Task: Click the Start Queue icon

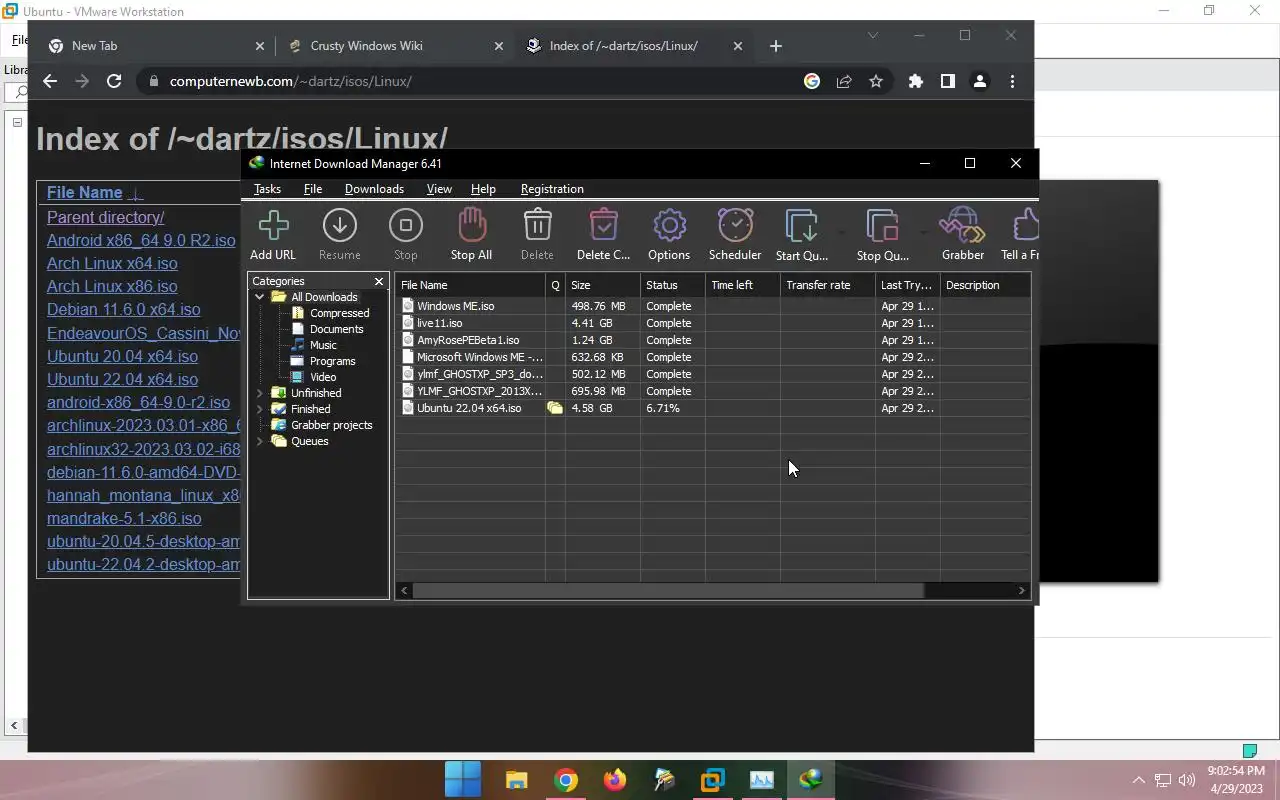Action: coord(802,226)
